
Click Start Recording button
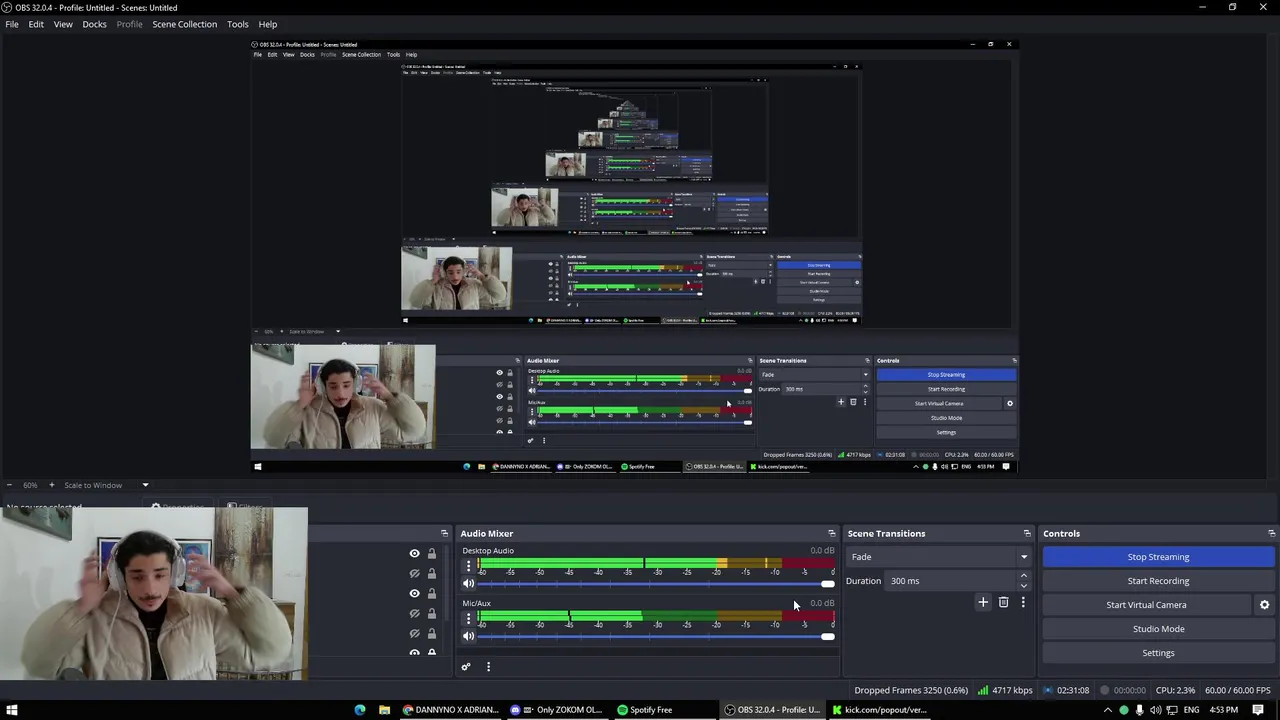pyautogui.click(x=1158, y=581)
